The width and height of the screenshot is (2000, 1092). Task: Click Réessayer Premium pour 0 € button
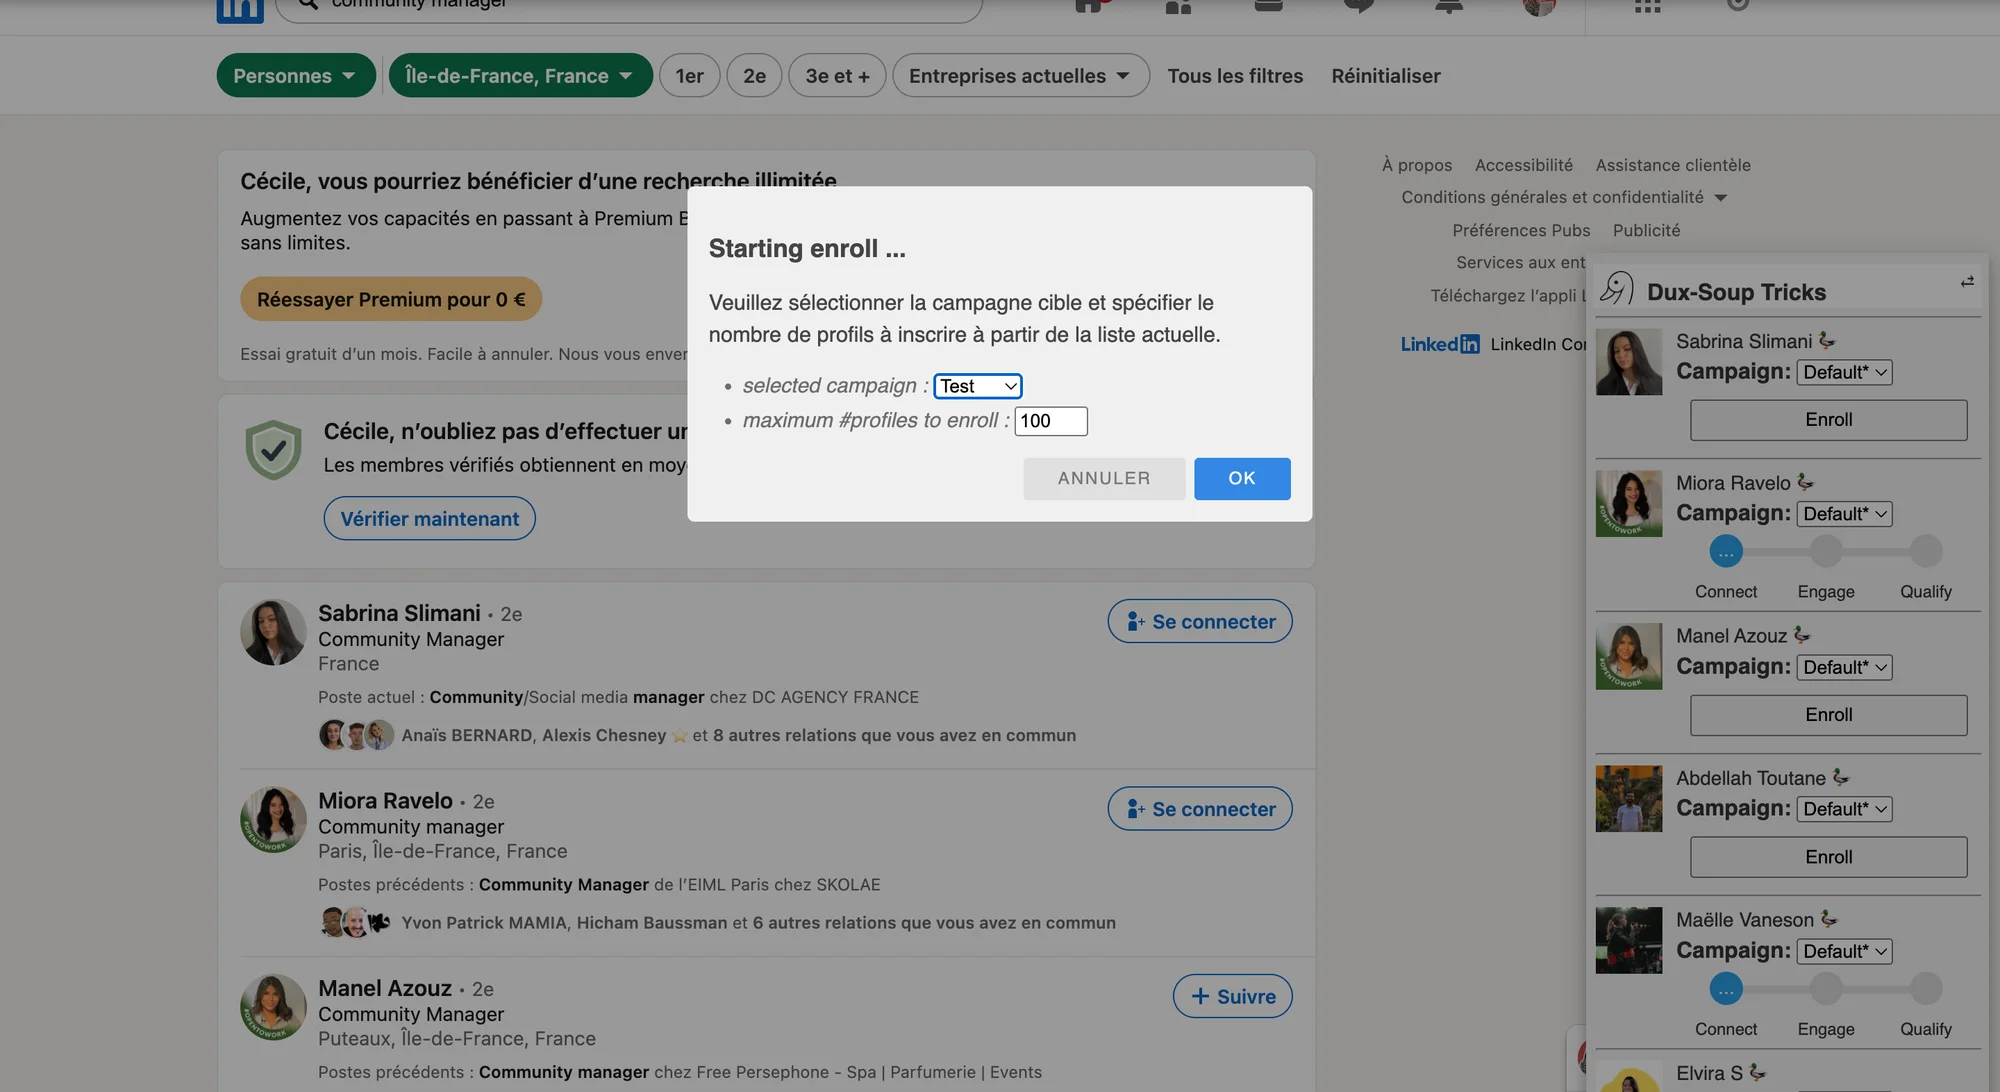pos(391,299)
